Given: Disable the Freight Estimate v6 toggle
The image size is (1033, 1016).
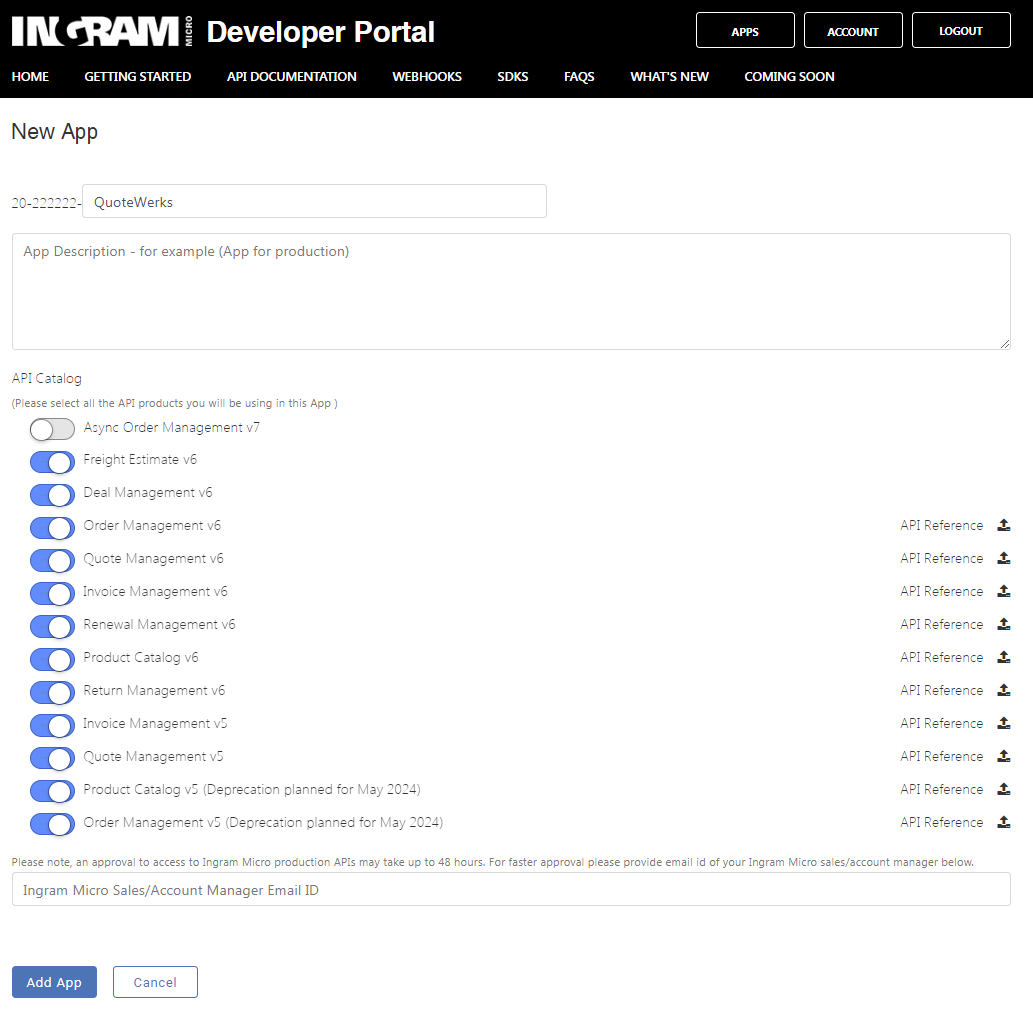Looking at the screenshot, I should 52,462.
